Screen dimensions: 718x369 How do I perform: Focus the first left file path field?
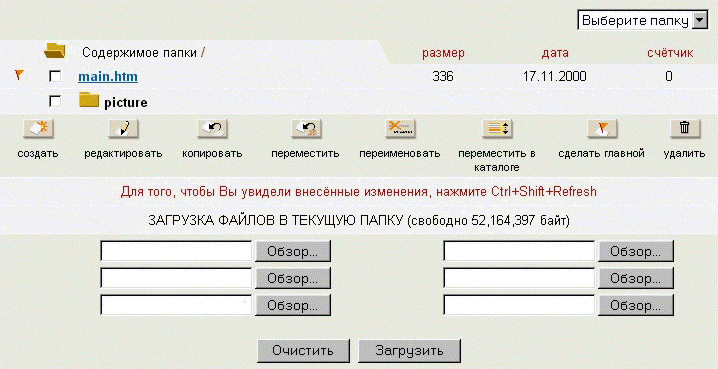click(x=176, y=251)
